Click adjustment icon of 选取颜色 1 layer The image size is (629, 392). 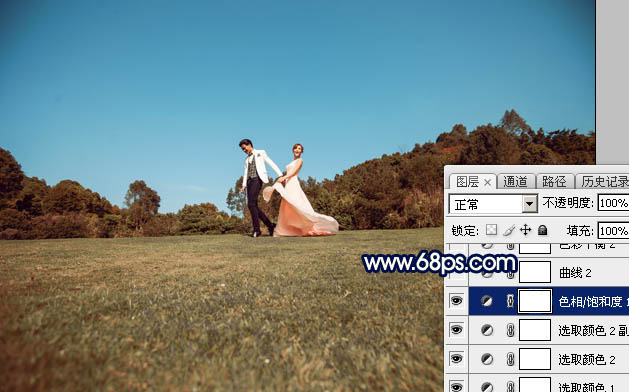(487, 387)
